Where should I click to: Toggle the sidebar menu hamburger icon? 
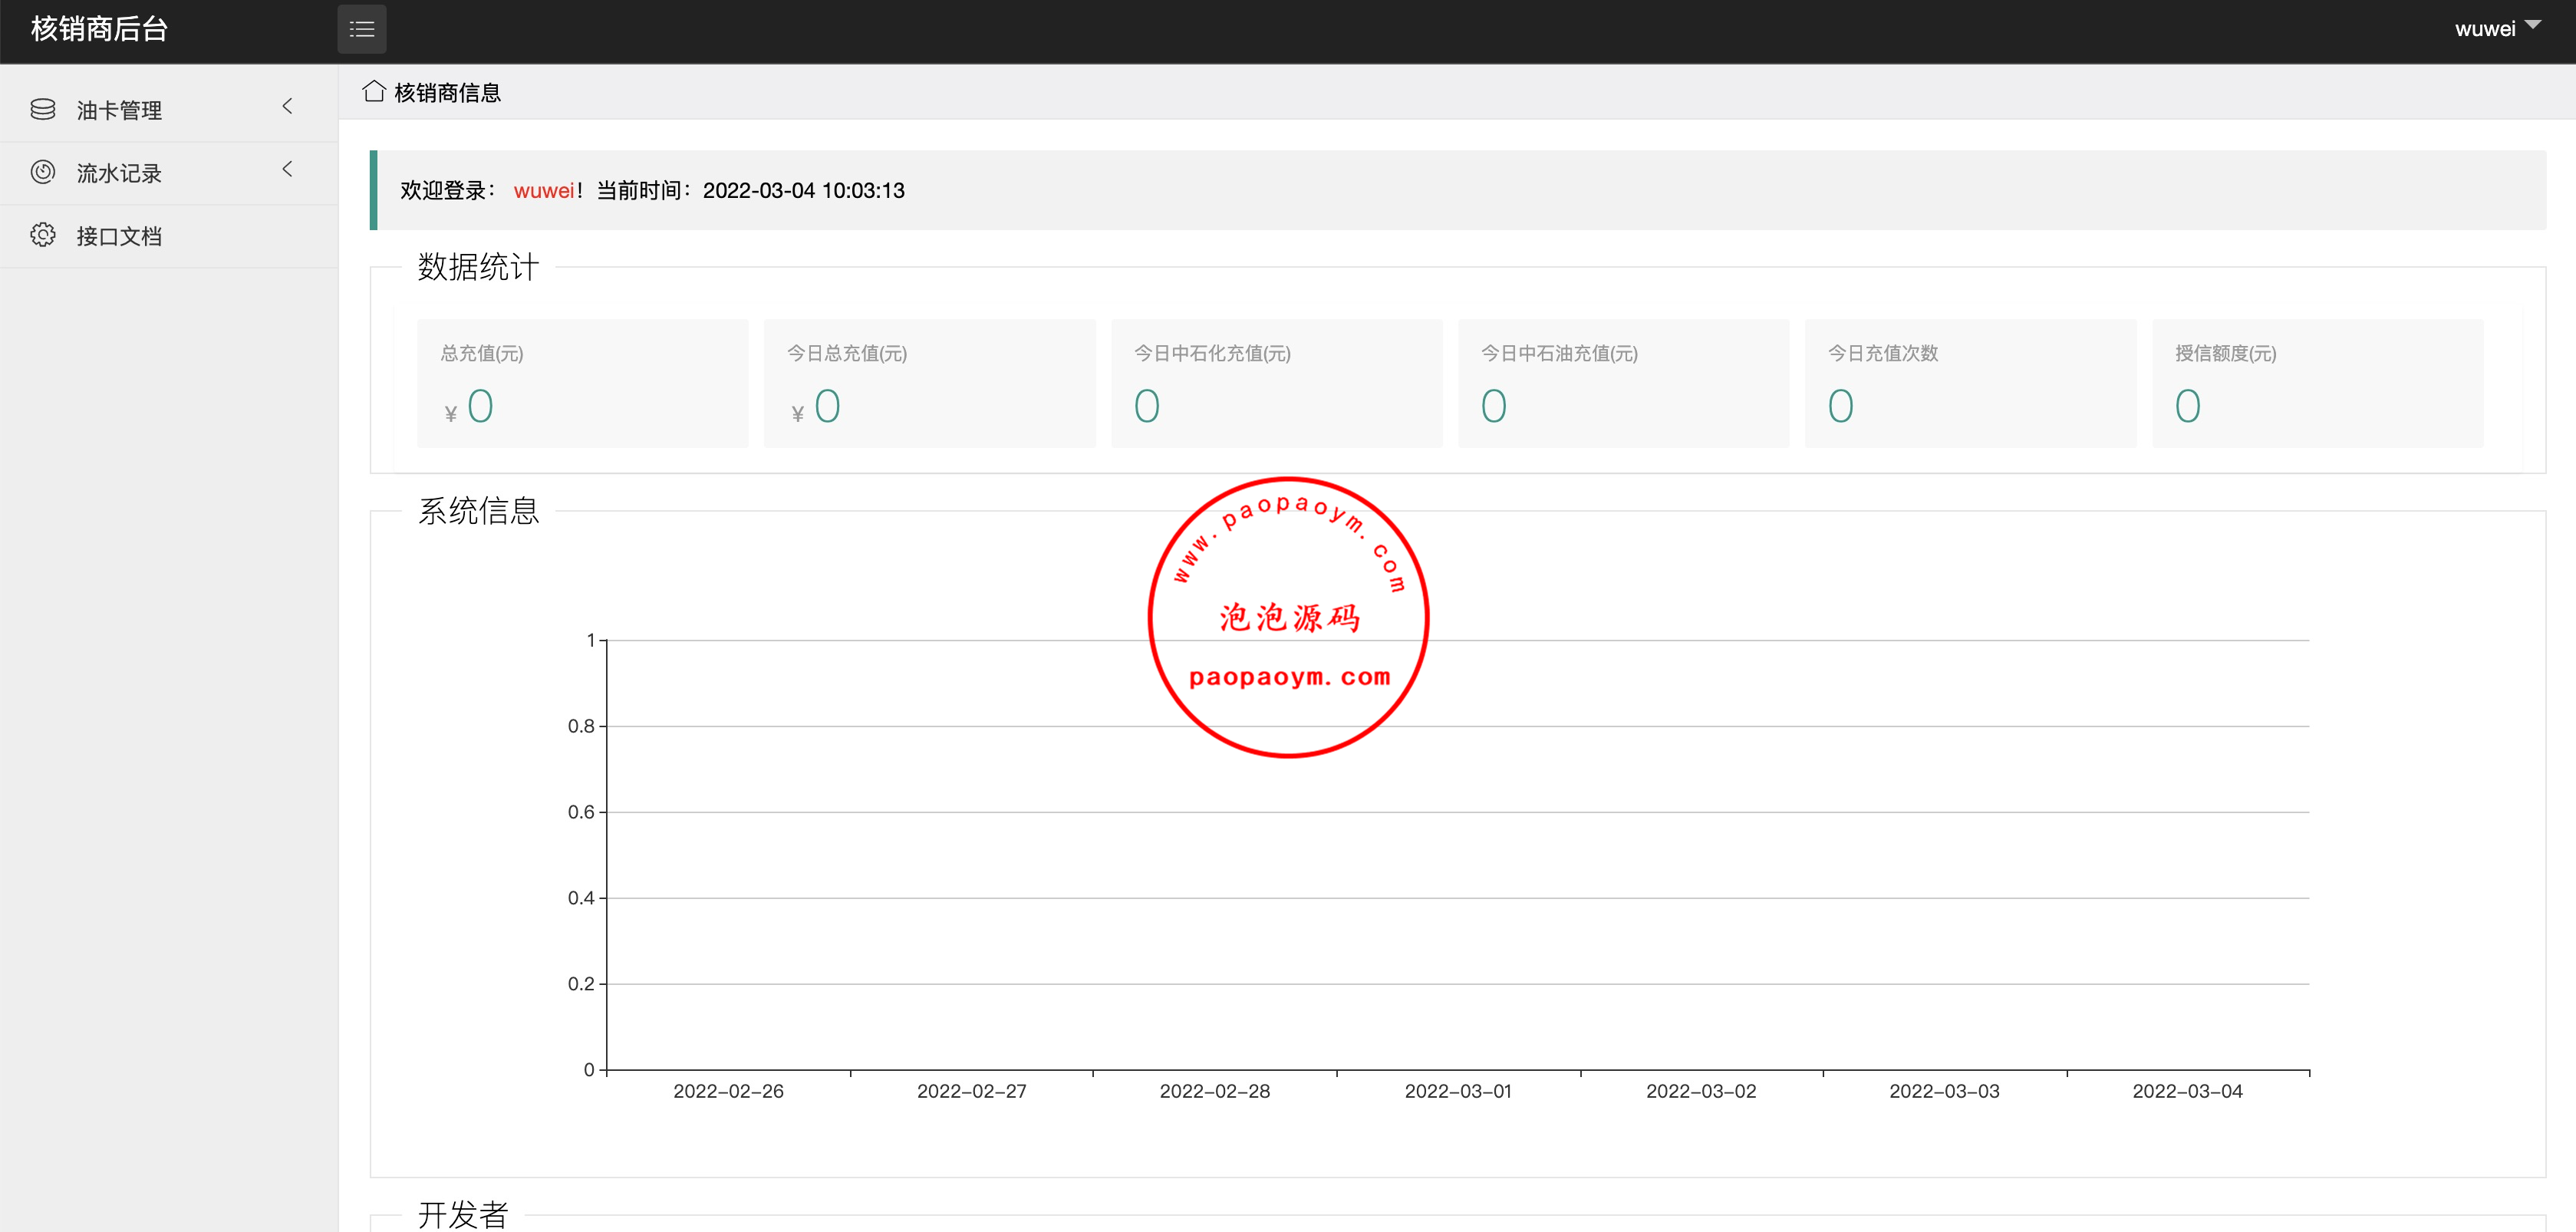[x=361, y=30]
